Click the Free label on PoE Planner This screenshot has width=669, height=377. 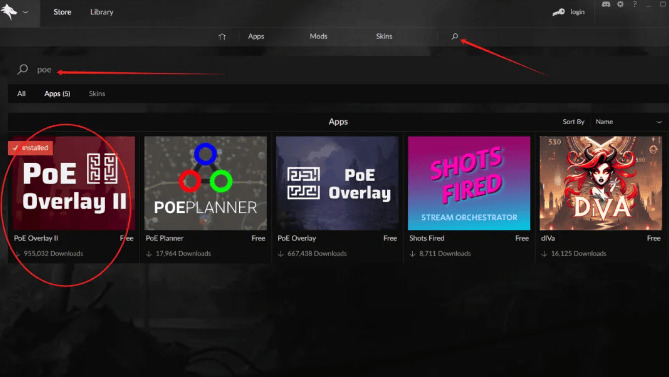tap(258, 238)
